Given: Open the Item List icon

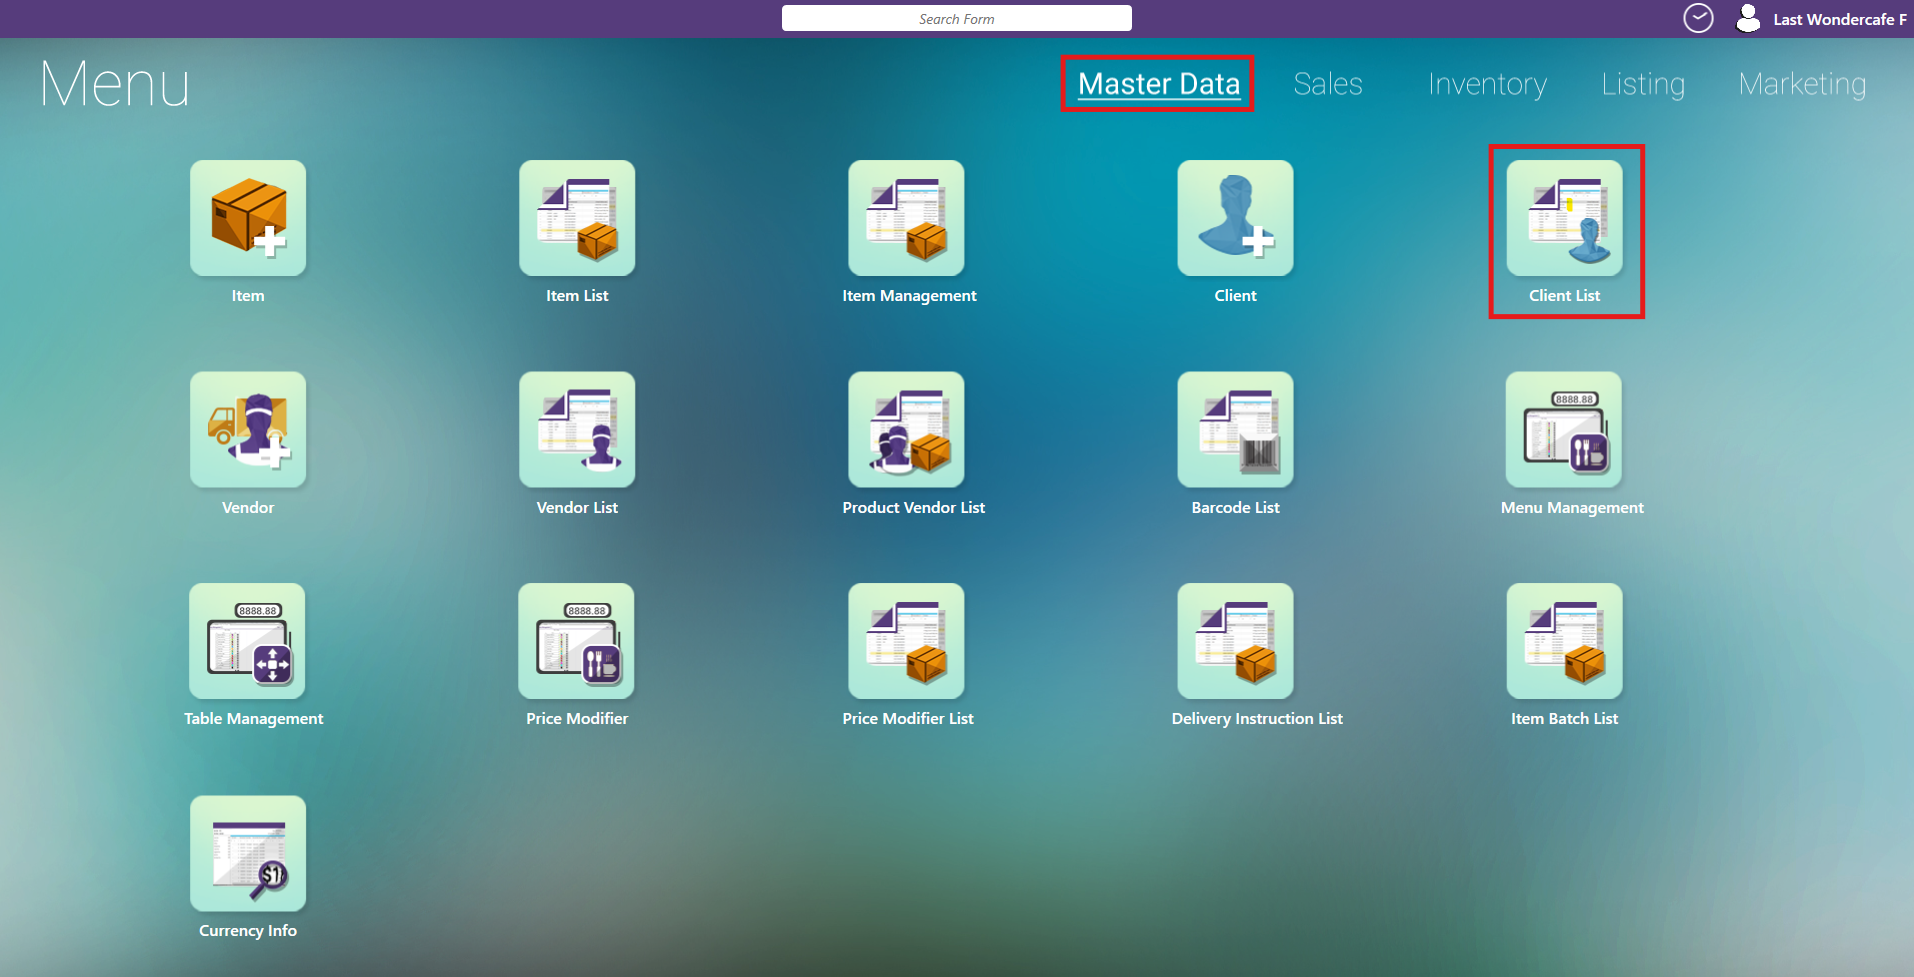Looking at the screenshot, I should pos(577,219).
